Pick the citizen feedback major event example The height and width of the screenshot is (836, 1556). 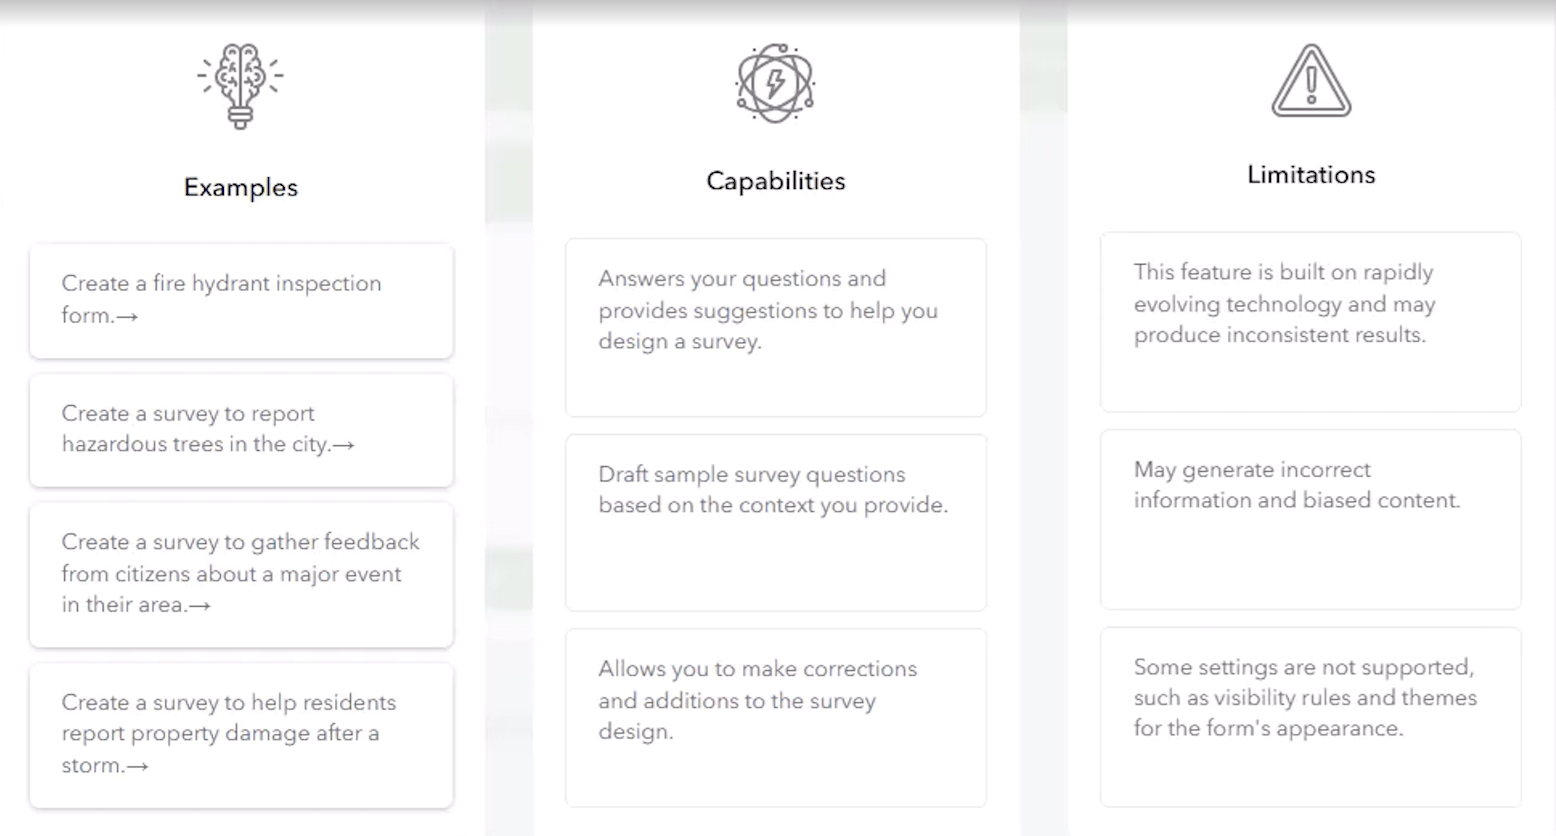[241, 574]
